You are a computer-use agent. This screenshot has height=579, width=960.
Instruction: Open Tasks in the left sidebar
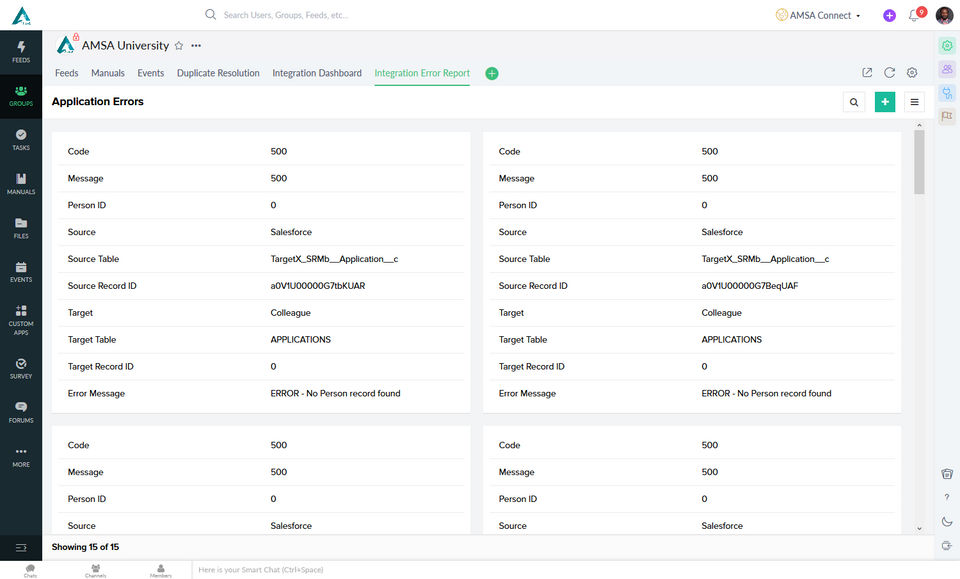tap(21, 140)
